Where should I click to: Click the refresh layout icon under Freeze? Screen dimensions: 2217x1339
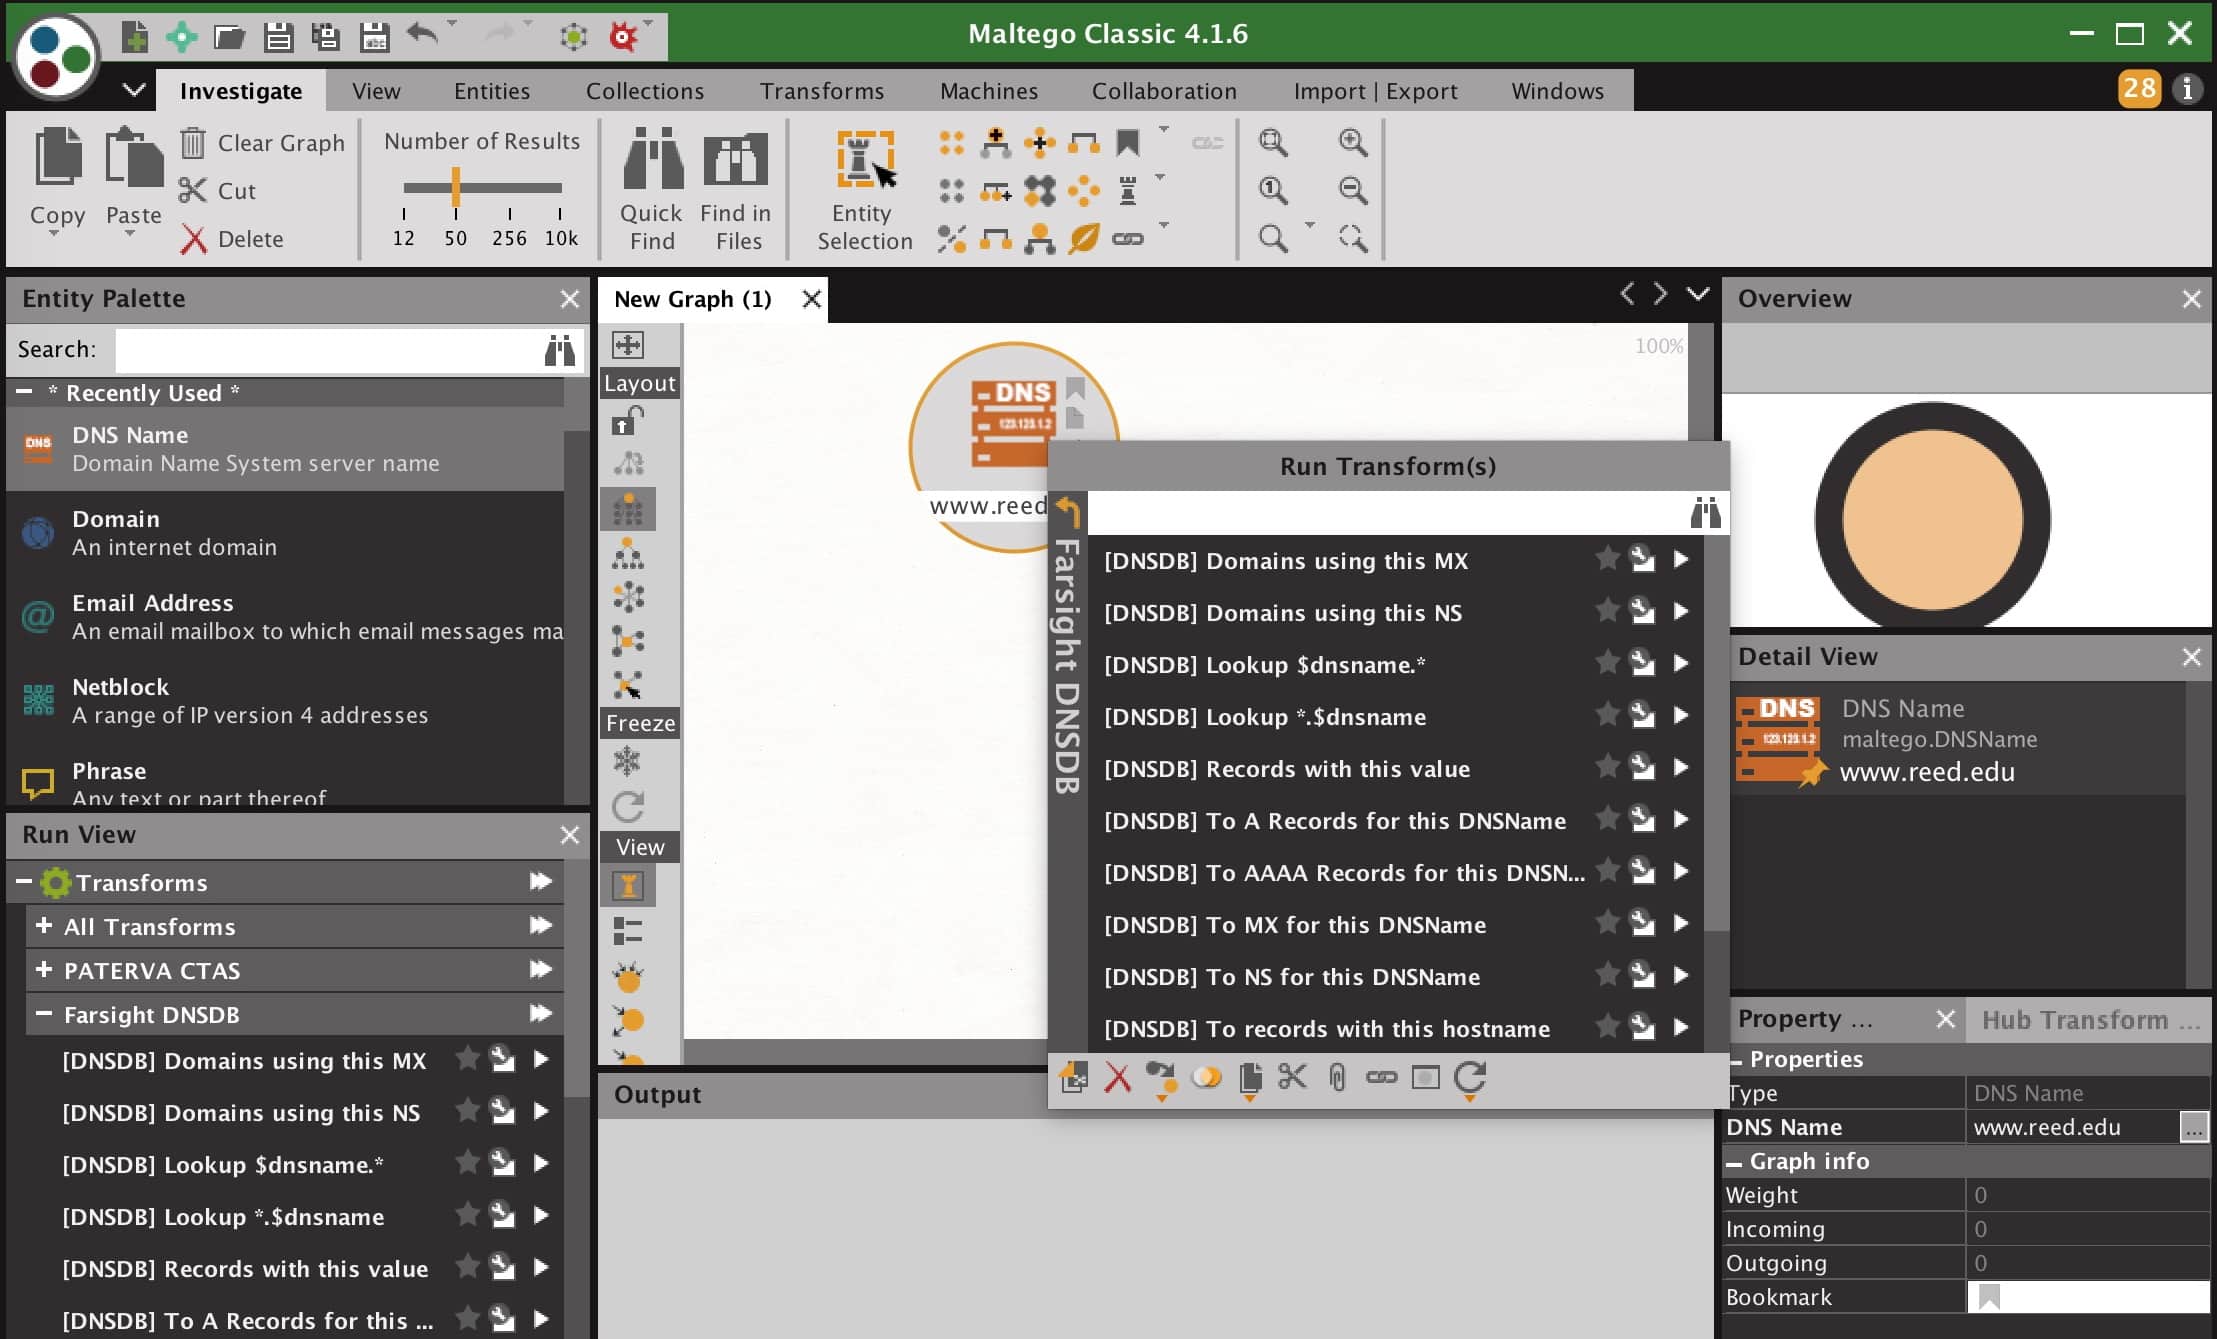coord(628,806)
